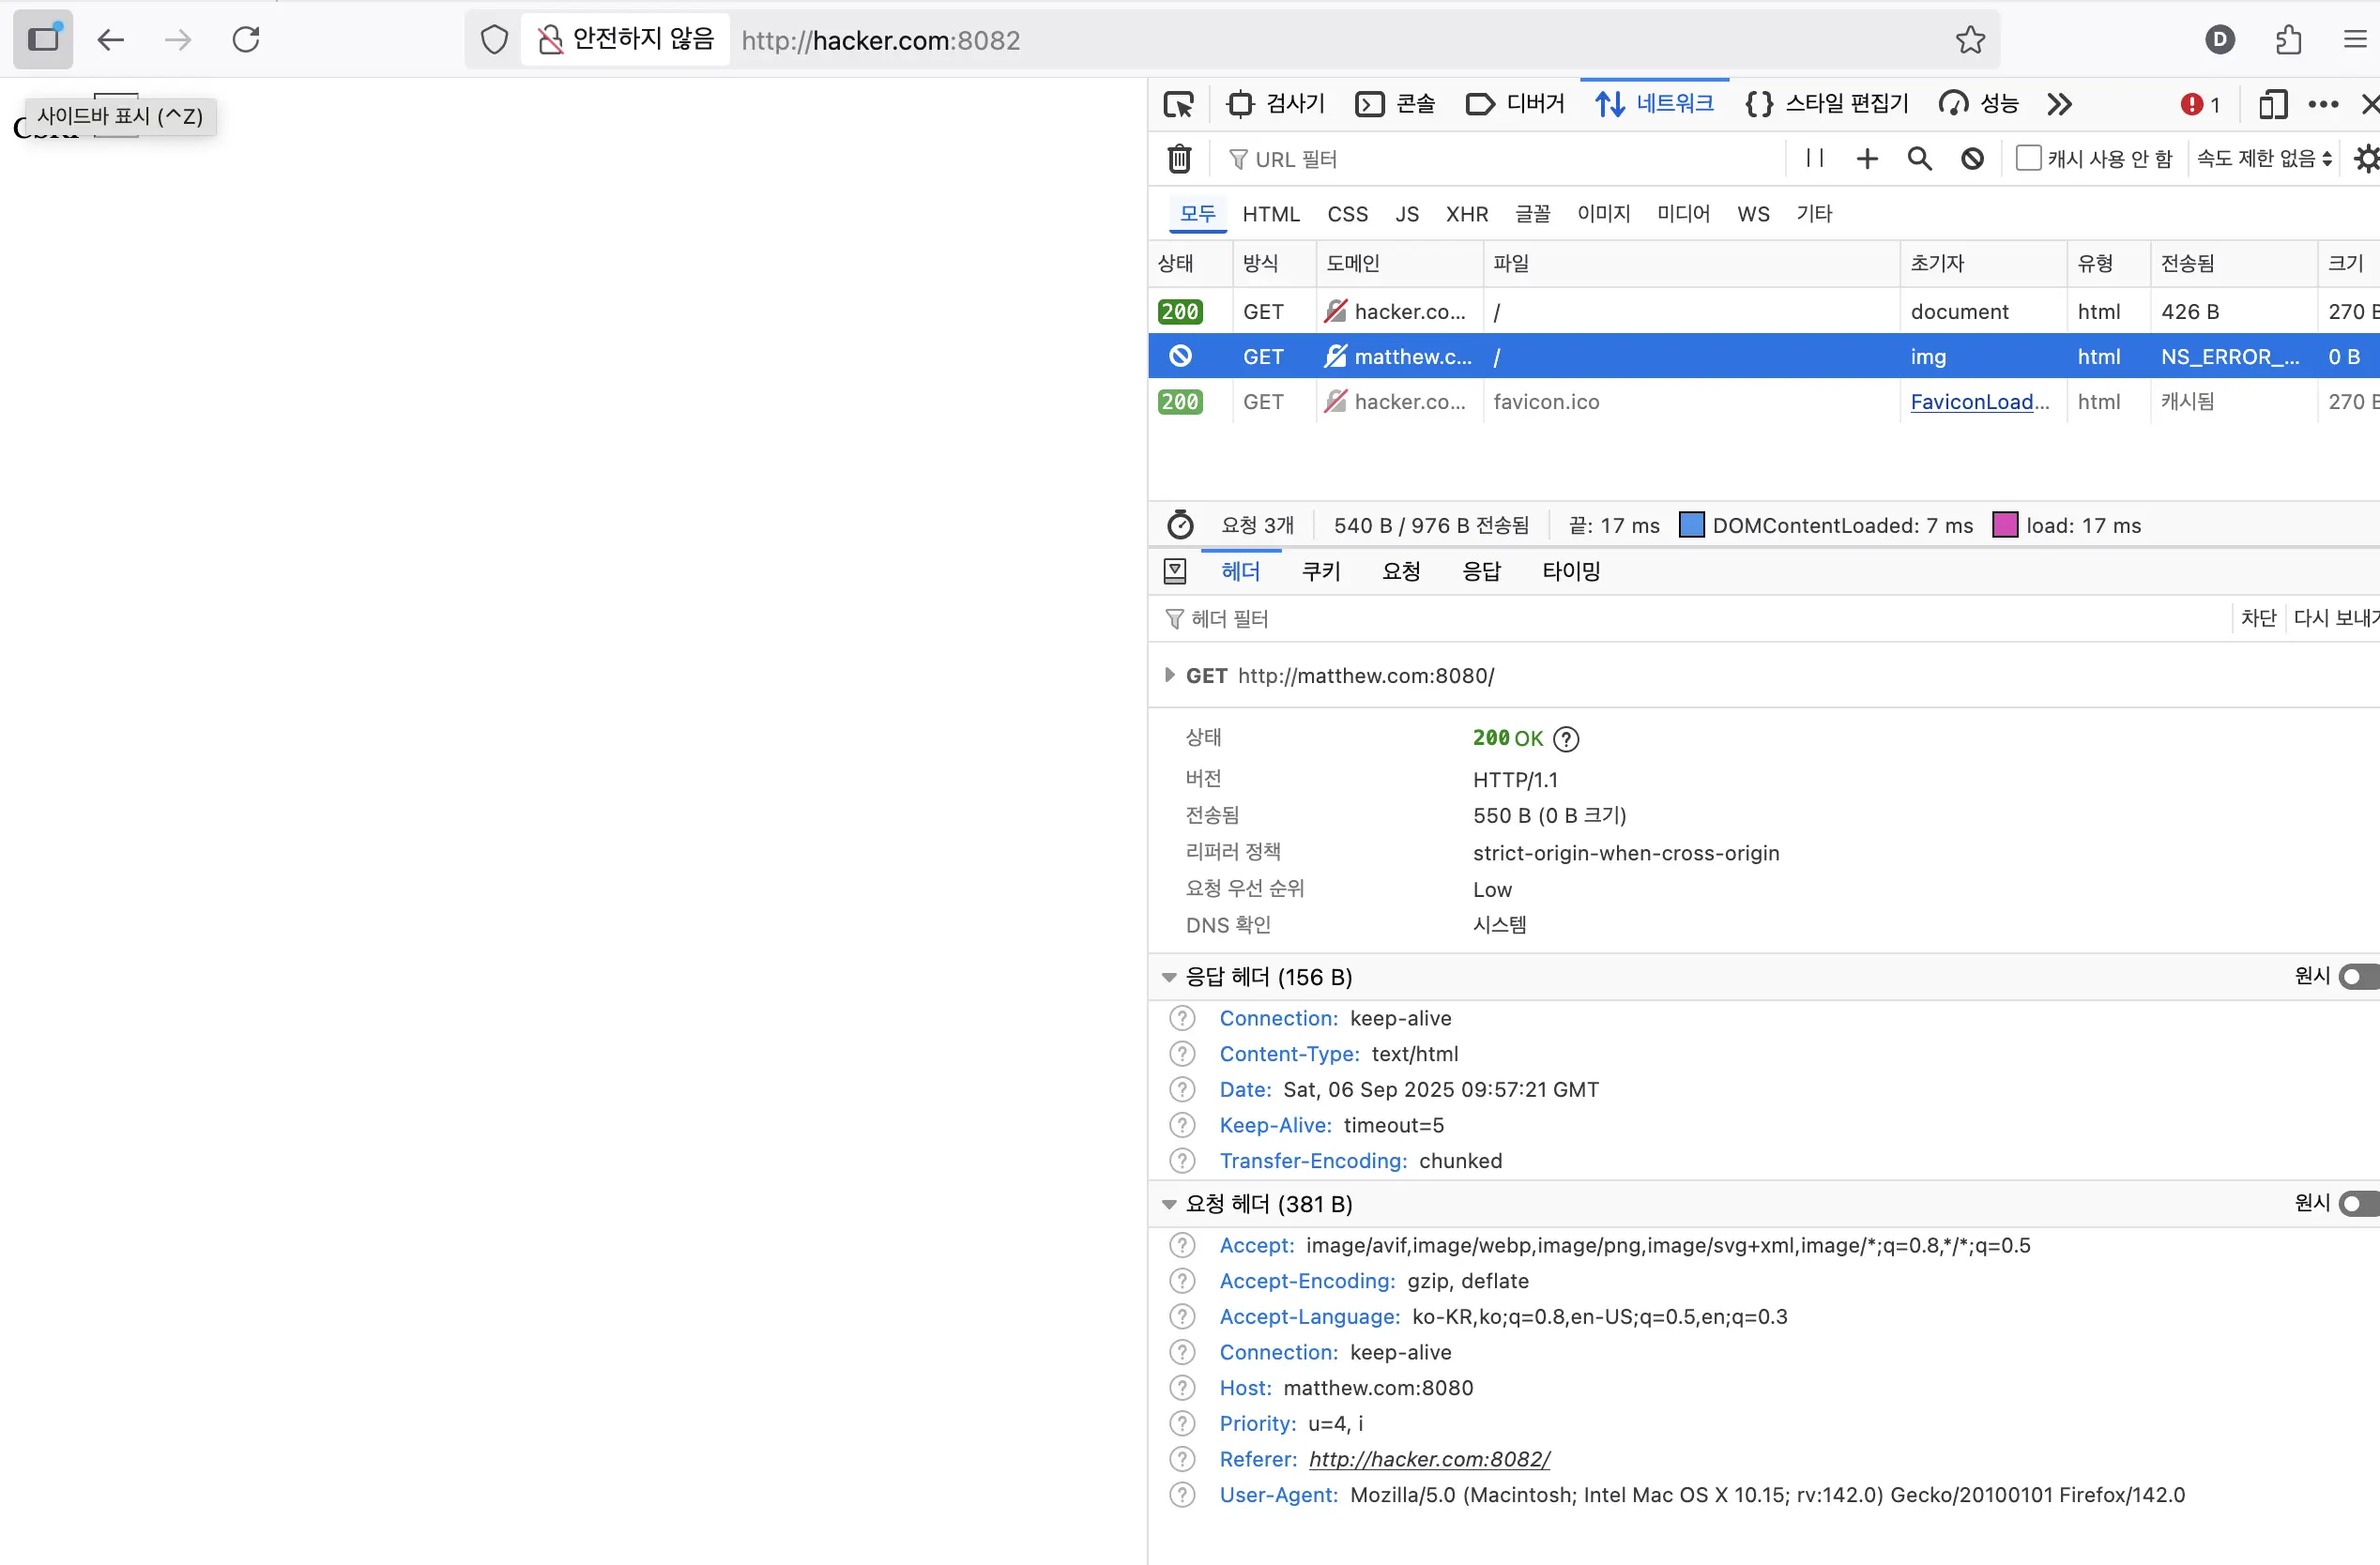This screenshot has width=2380, height=1565.
Task: Open the 타이밍 details tab
Action: click(1570, 571)
